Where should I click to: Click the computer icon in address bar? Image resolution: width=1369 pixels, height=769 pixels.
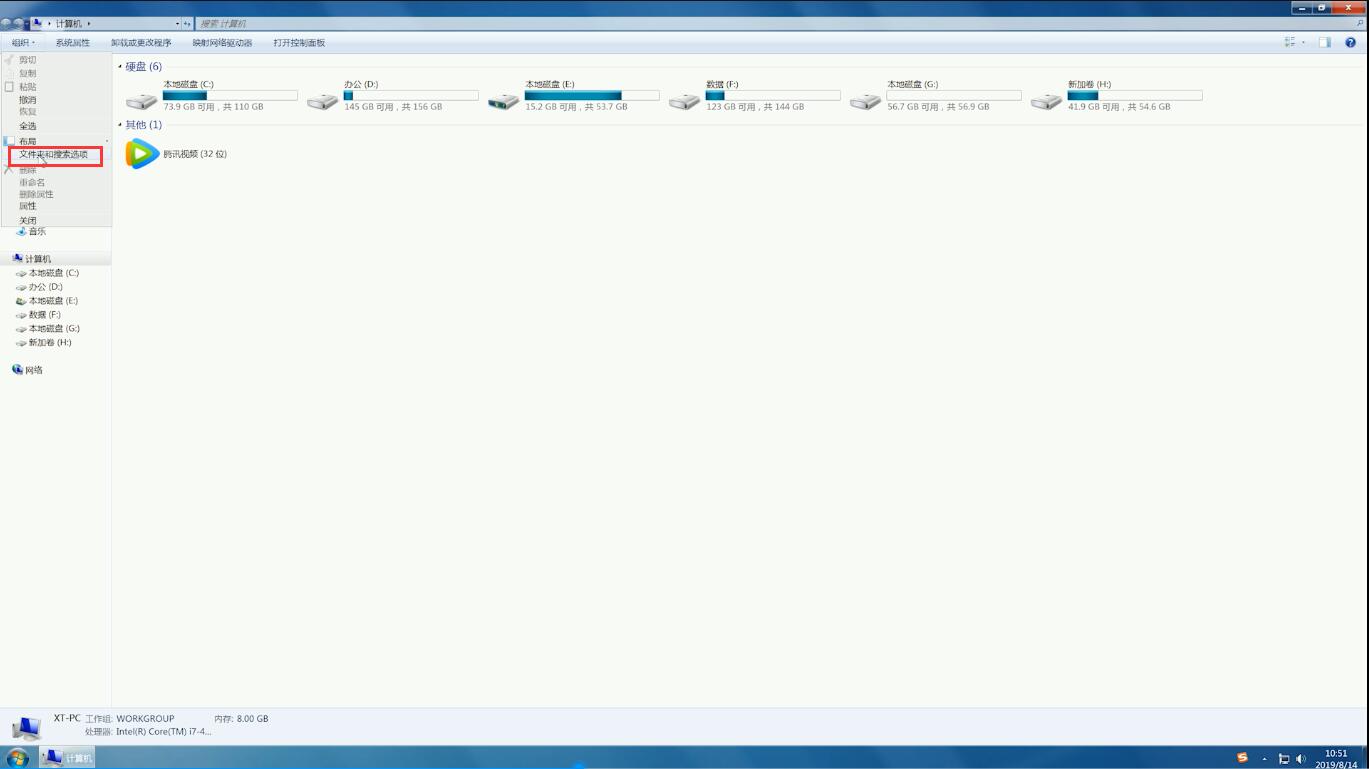pos(38,23)
